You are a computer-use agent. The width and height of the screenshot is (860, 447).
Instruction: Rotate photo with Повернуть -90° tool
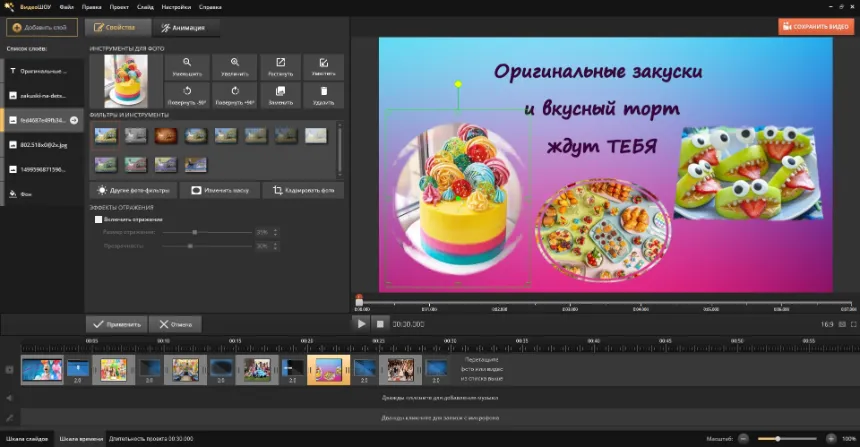(186, 95)
